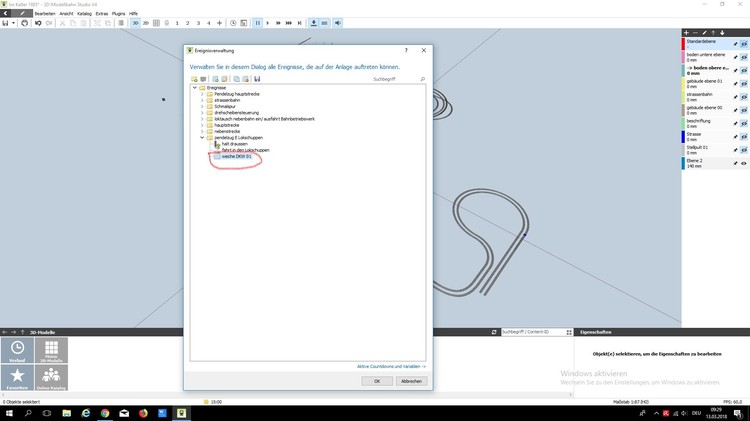Toggle visibility of Stellpult 01 layer
Image resolution: width=750 pixels, height=421 pixels.
click(x=744, y=150)
